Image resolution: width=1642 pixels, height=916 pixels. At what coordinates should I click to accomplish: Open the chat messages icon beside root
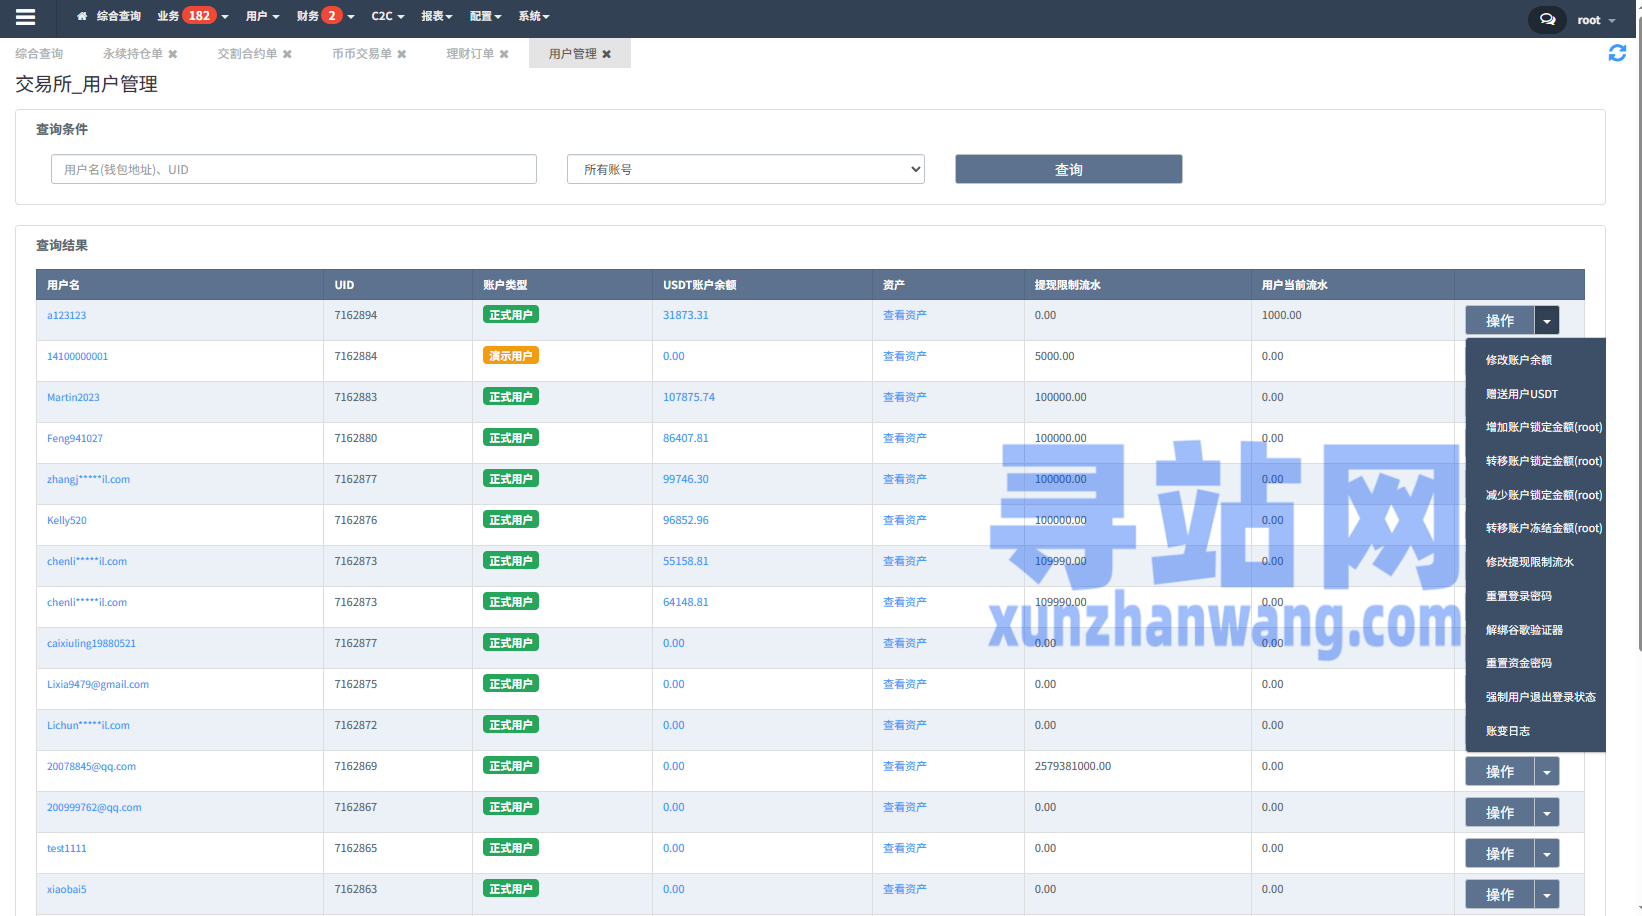[1546, 19]
